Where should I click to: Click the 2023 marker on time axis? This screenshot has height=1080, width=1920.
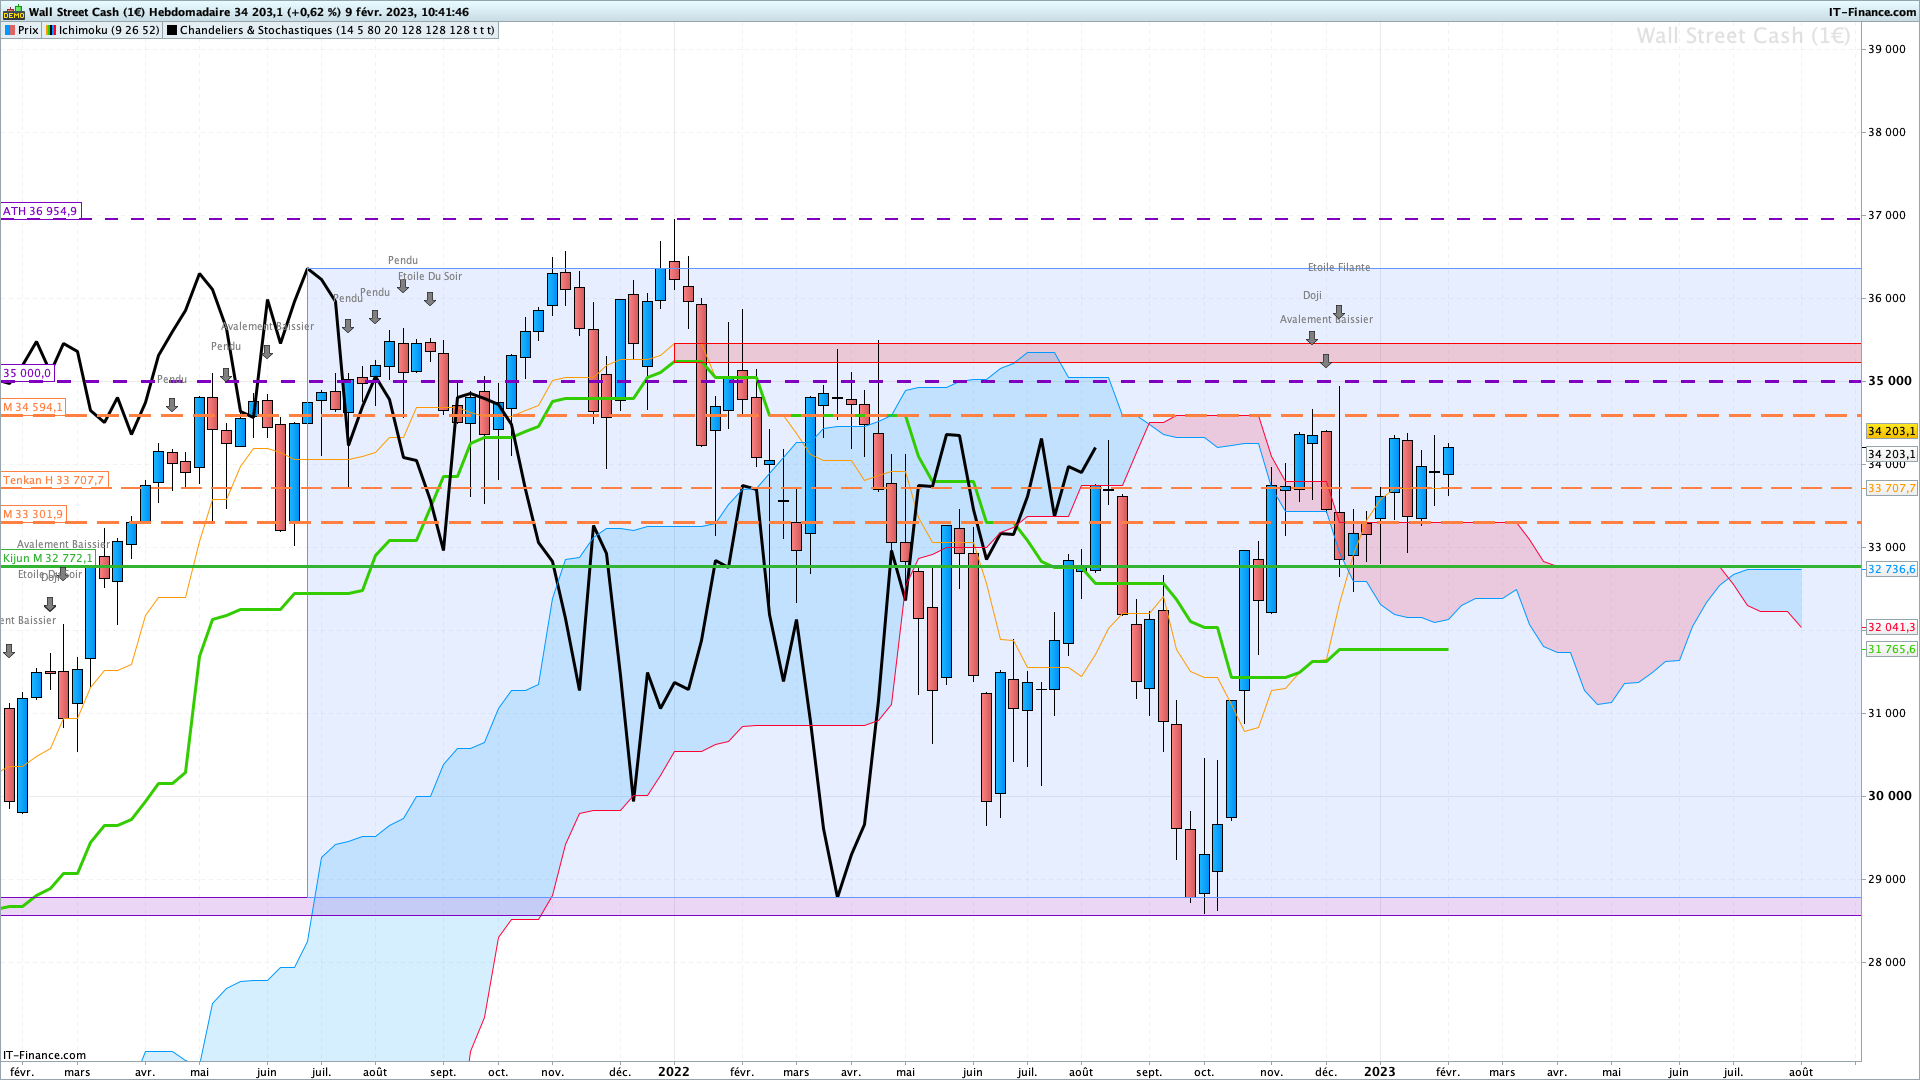(1379, 1071)
